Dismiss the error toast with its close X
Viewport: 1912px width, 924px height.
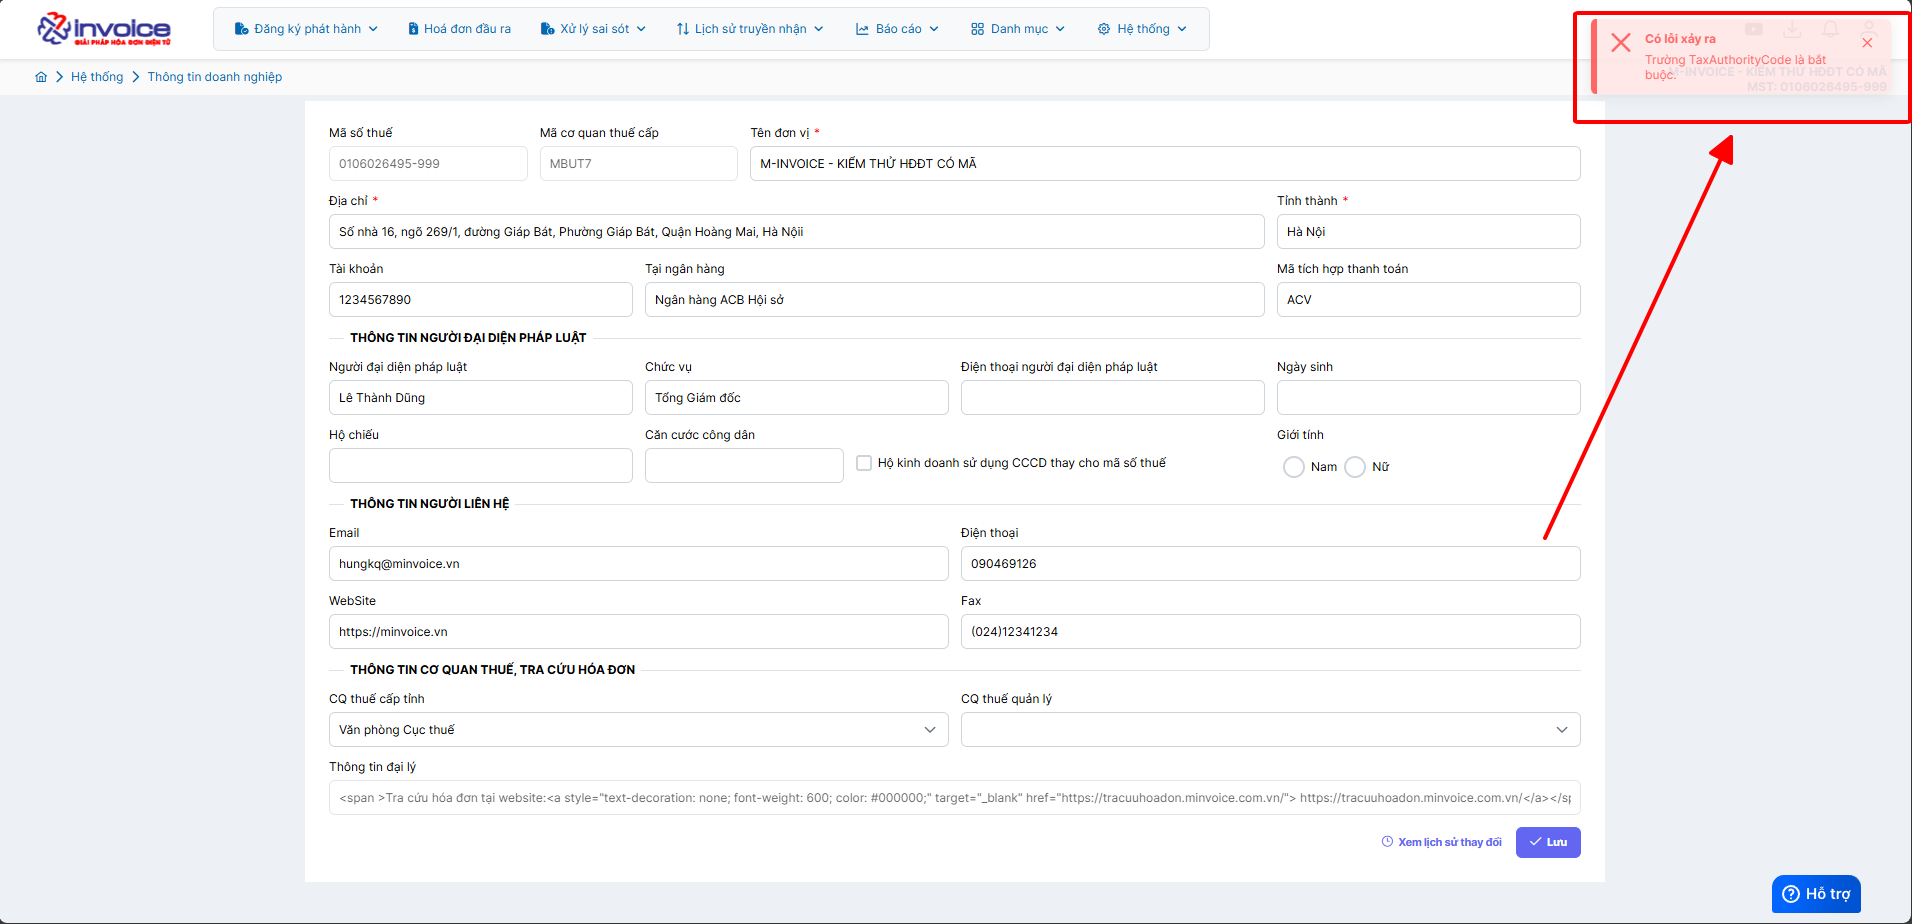click(x=1867, y=43)
